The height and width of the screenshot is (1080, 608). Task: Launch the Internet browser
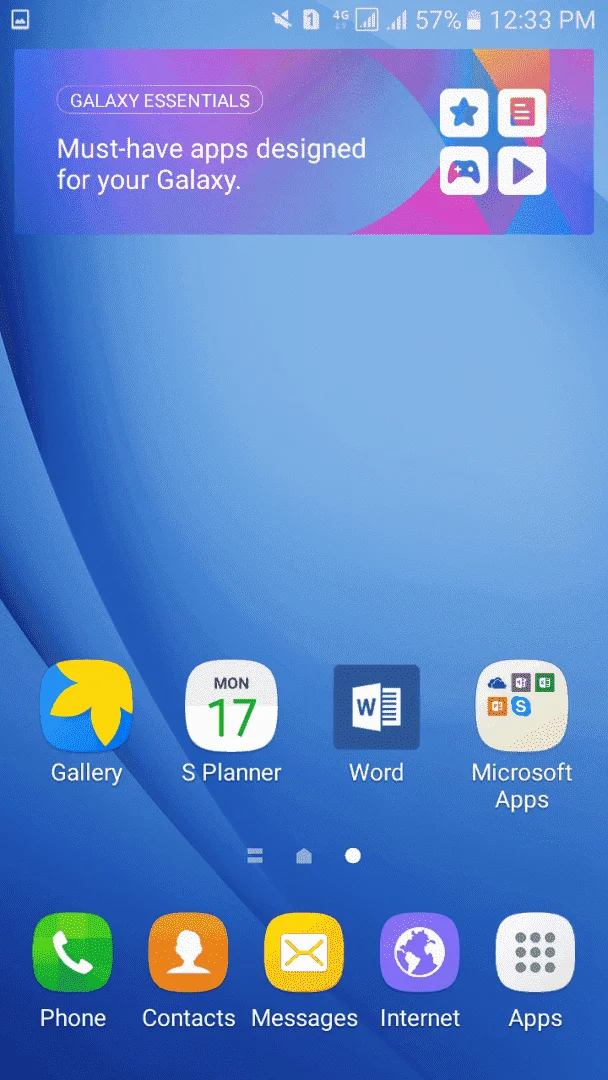coord(420,953)
